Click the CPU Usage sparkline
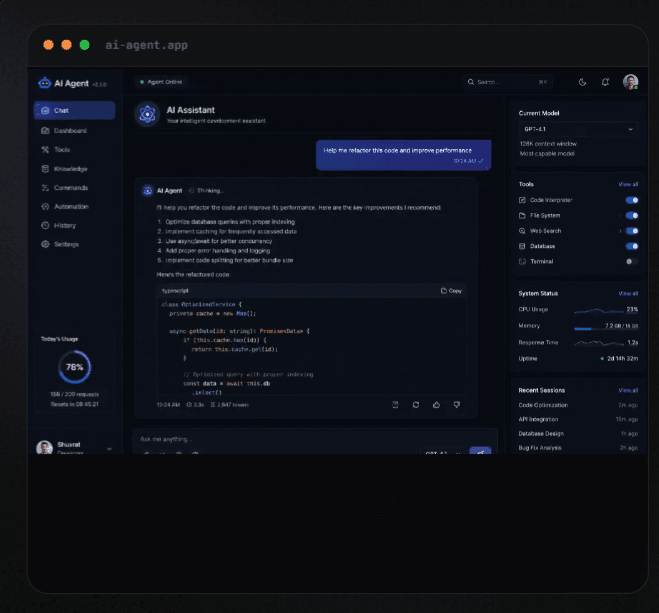Viewport: 659px width, 613px height. [x=599, y=311]
